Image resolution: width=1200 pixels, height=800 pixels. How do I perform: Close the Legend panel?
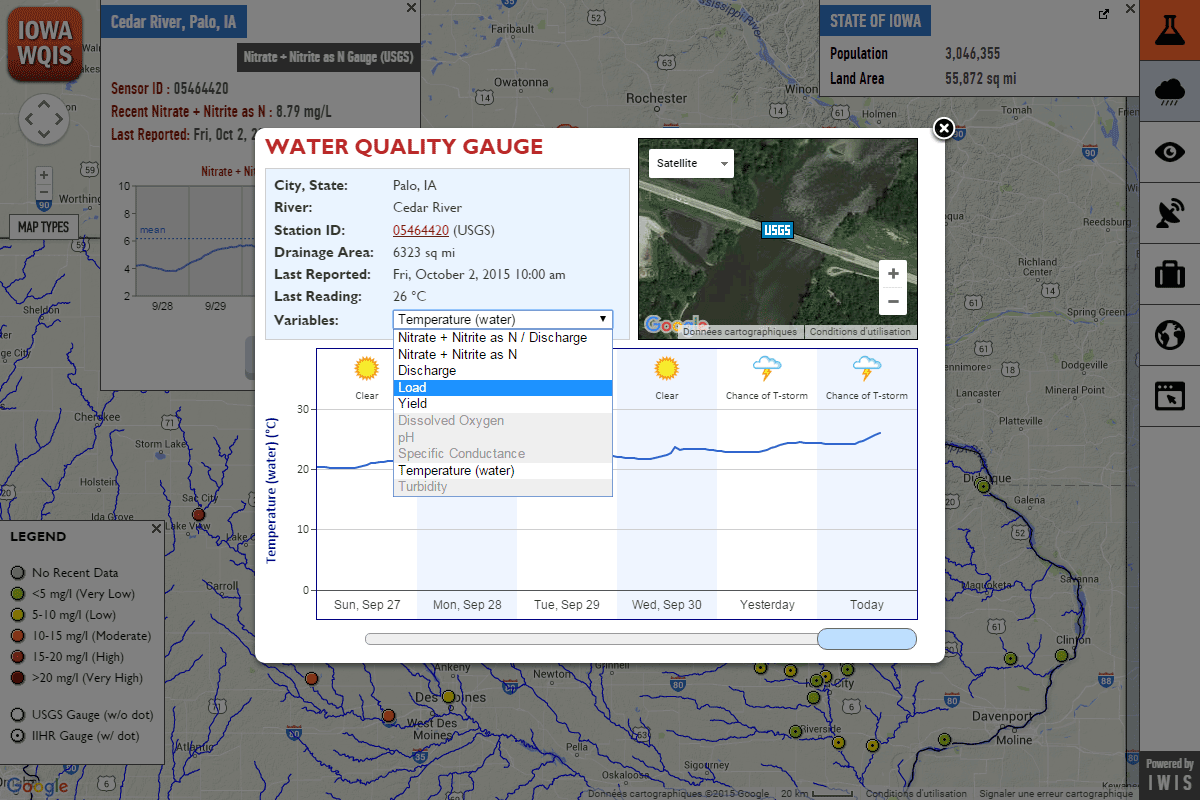point(156,528)
